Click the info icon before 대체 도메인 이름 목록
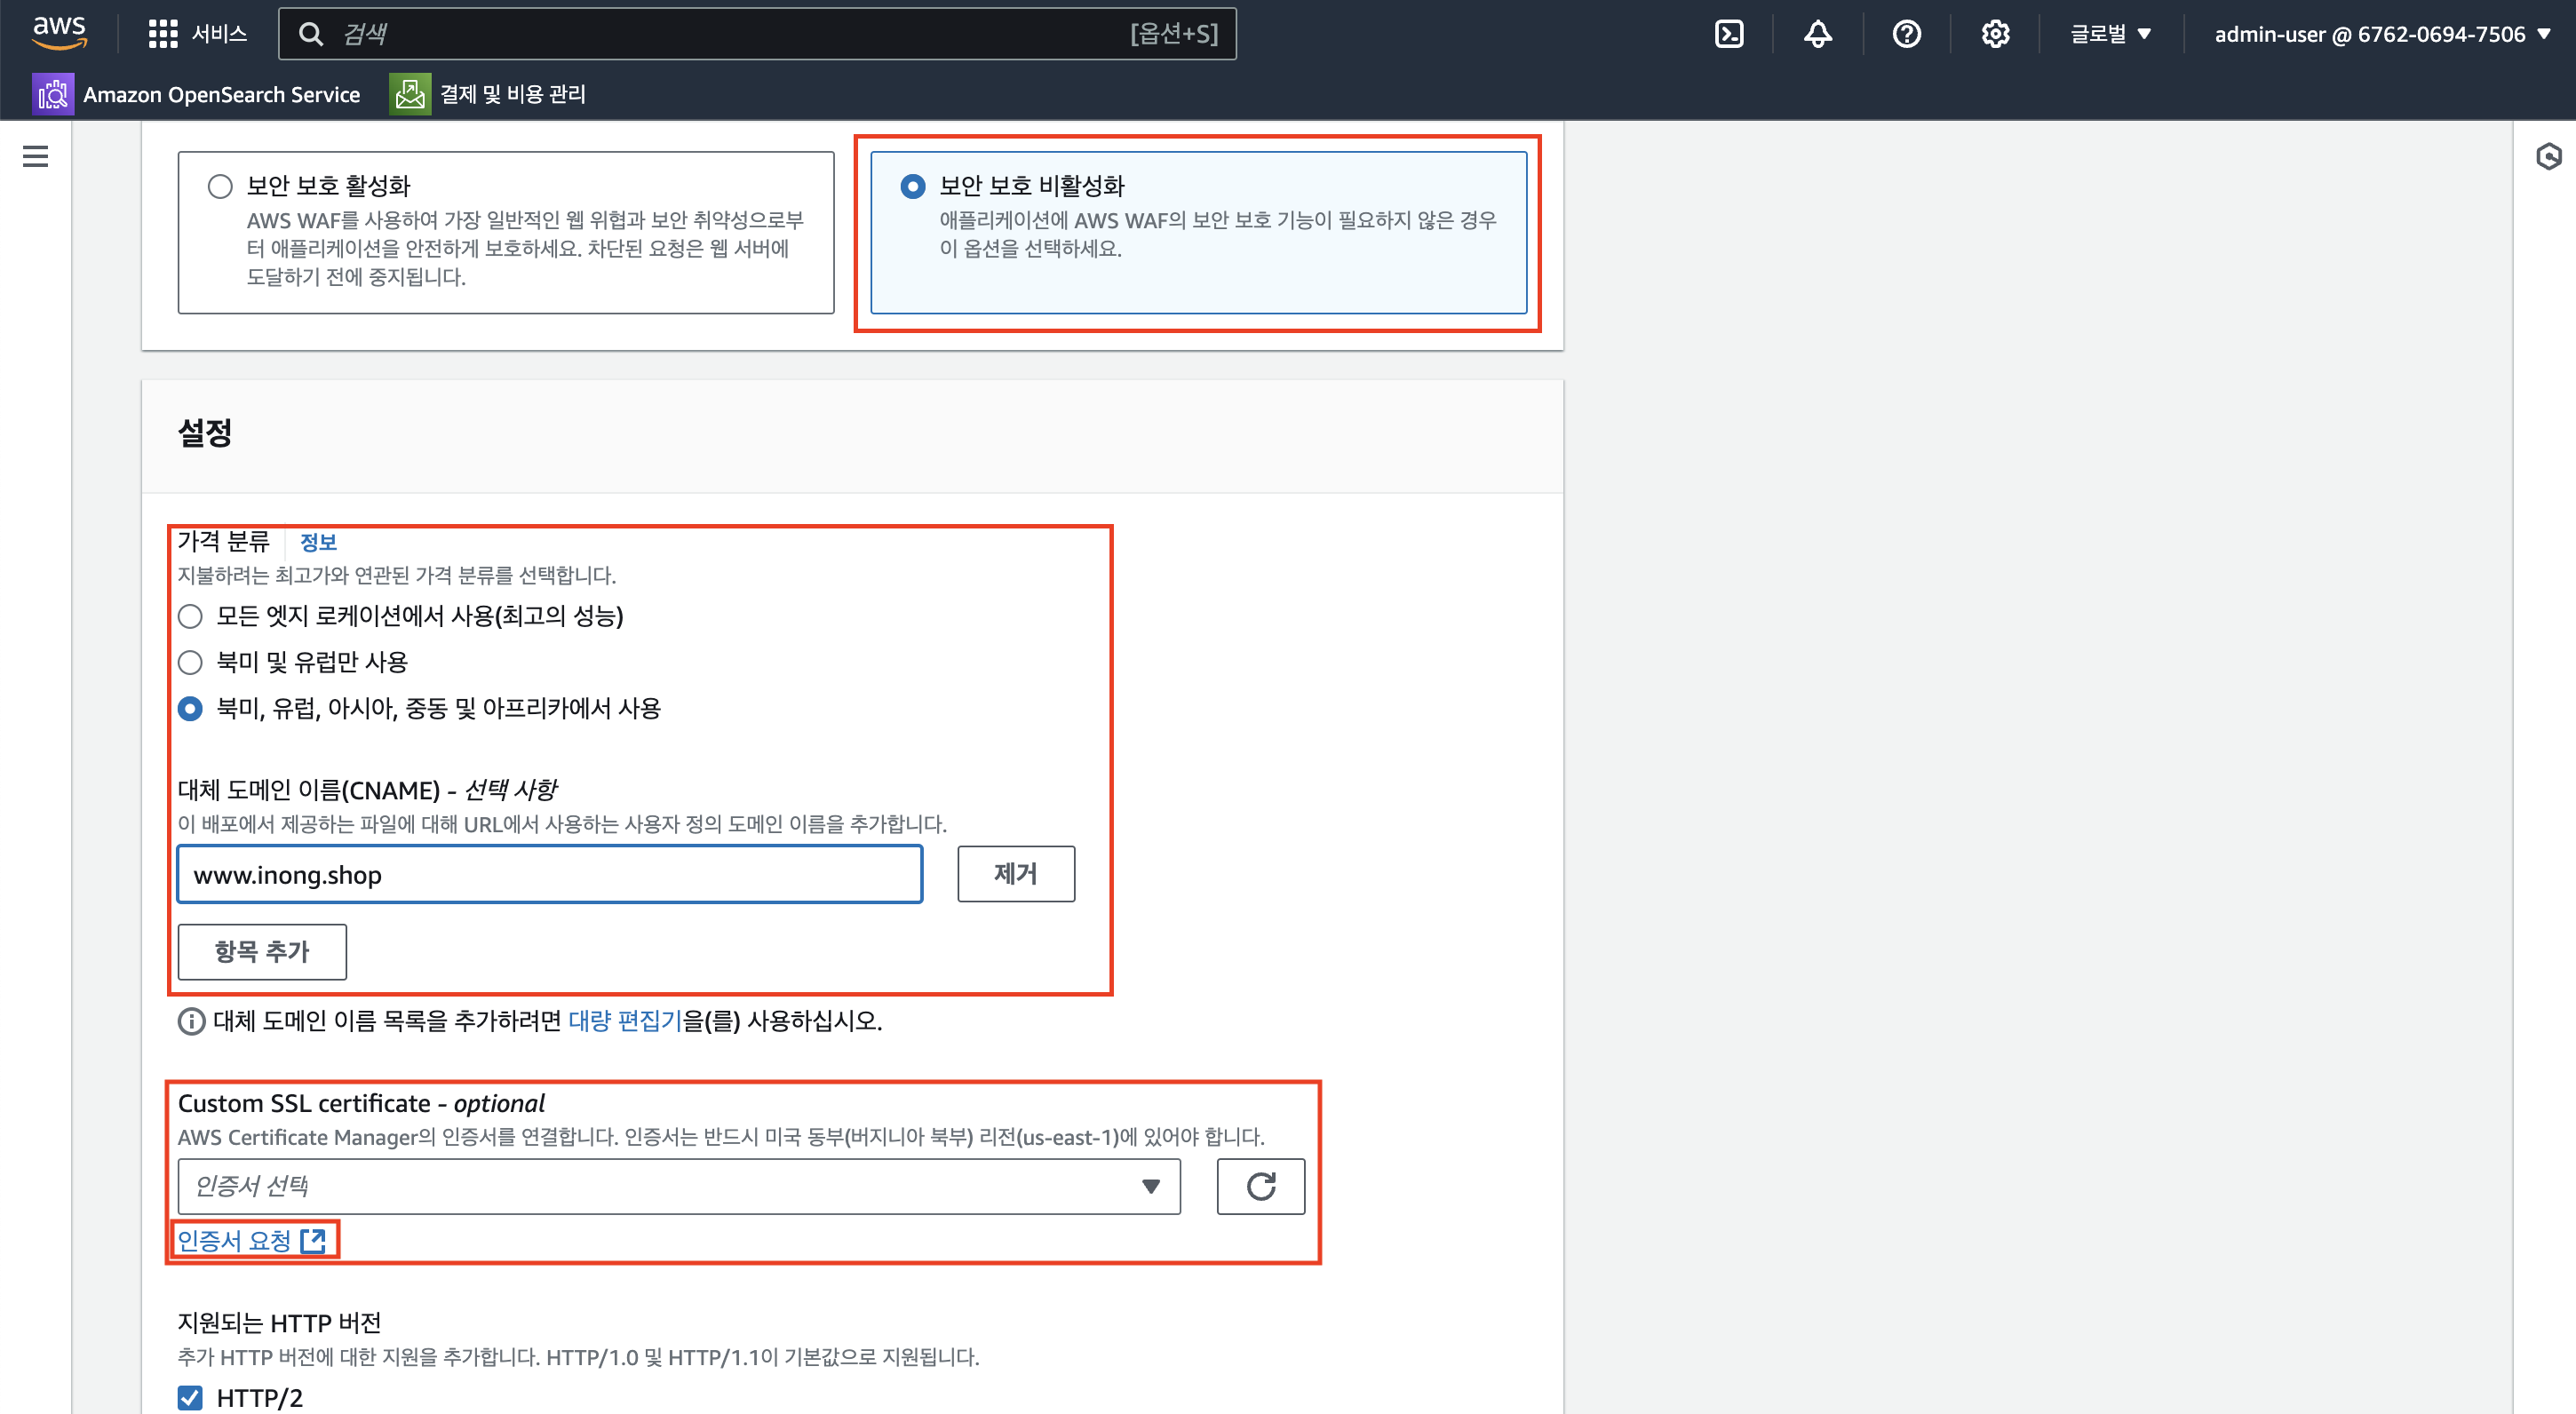Screen dimensions: 2576x1414 (x=191, y=1021)
